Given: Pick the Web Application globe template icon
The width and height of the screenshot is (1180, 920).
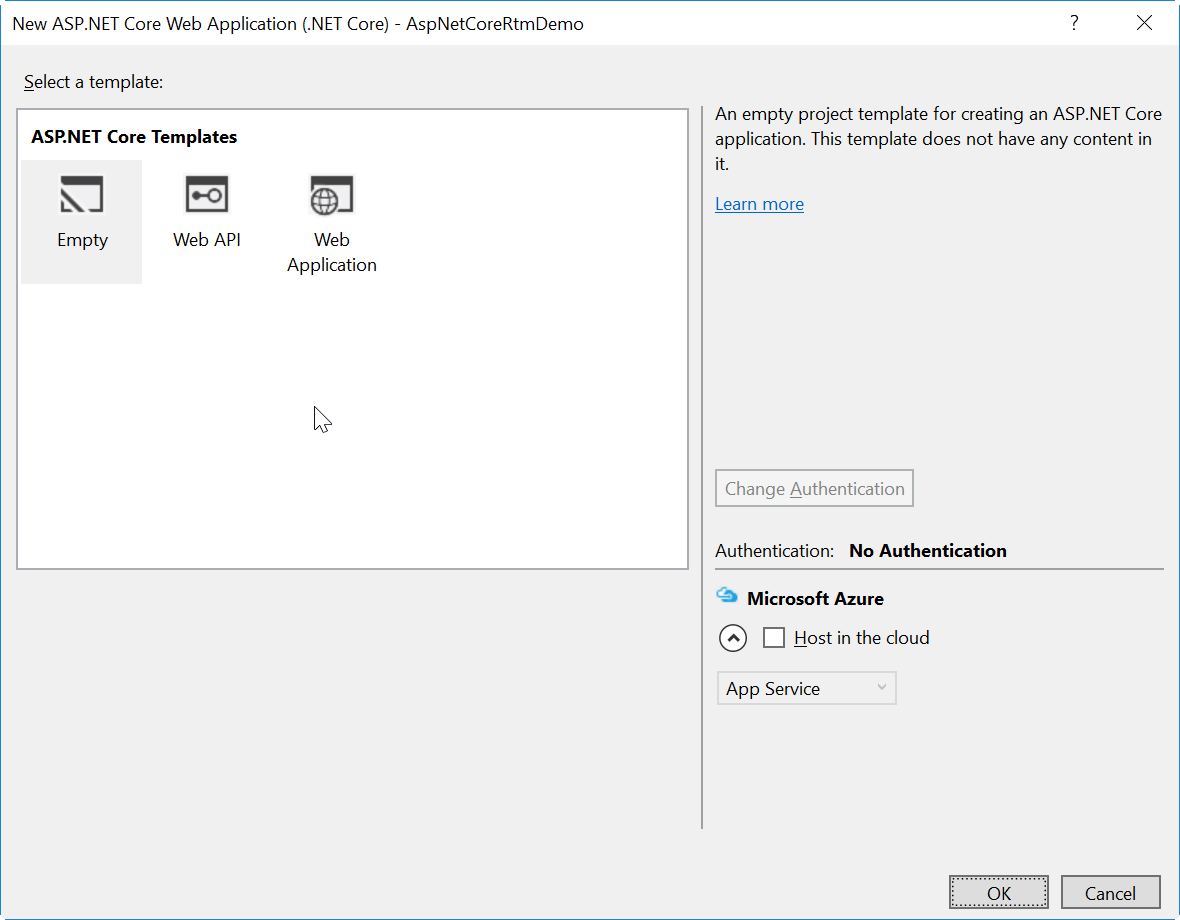Looking at the screenshot, I should pos(331,195).
